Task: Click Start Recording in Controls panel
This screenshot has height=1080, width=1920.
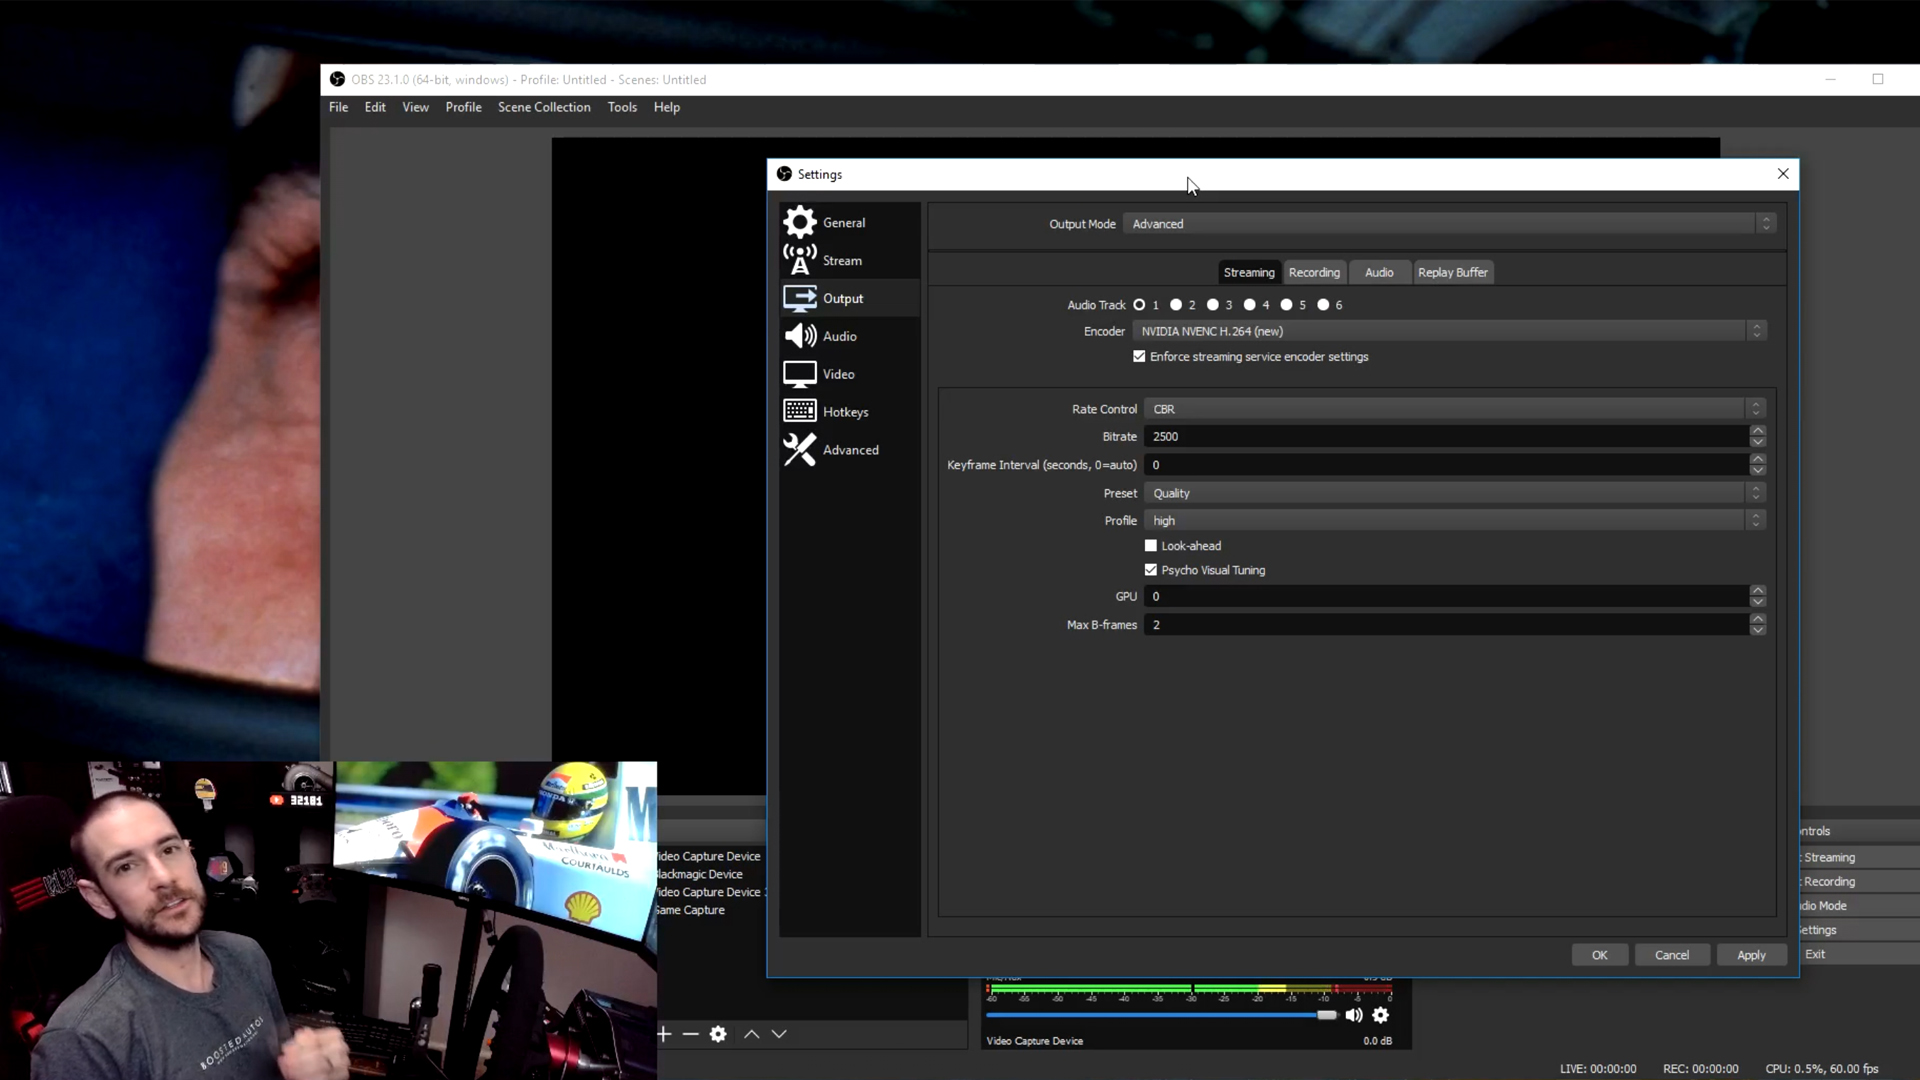Action: 1860,881
